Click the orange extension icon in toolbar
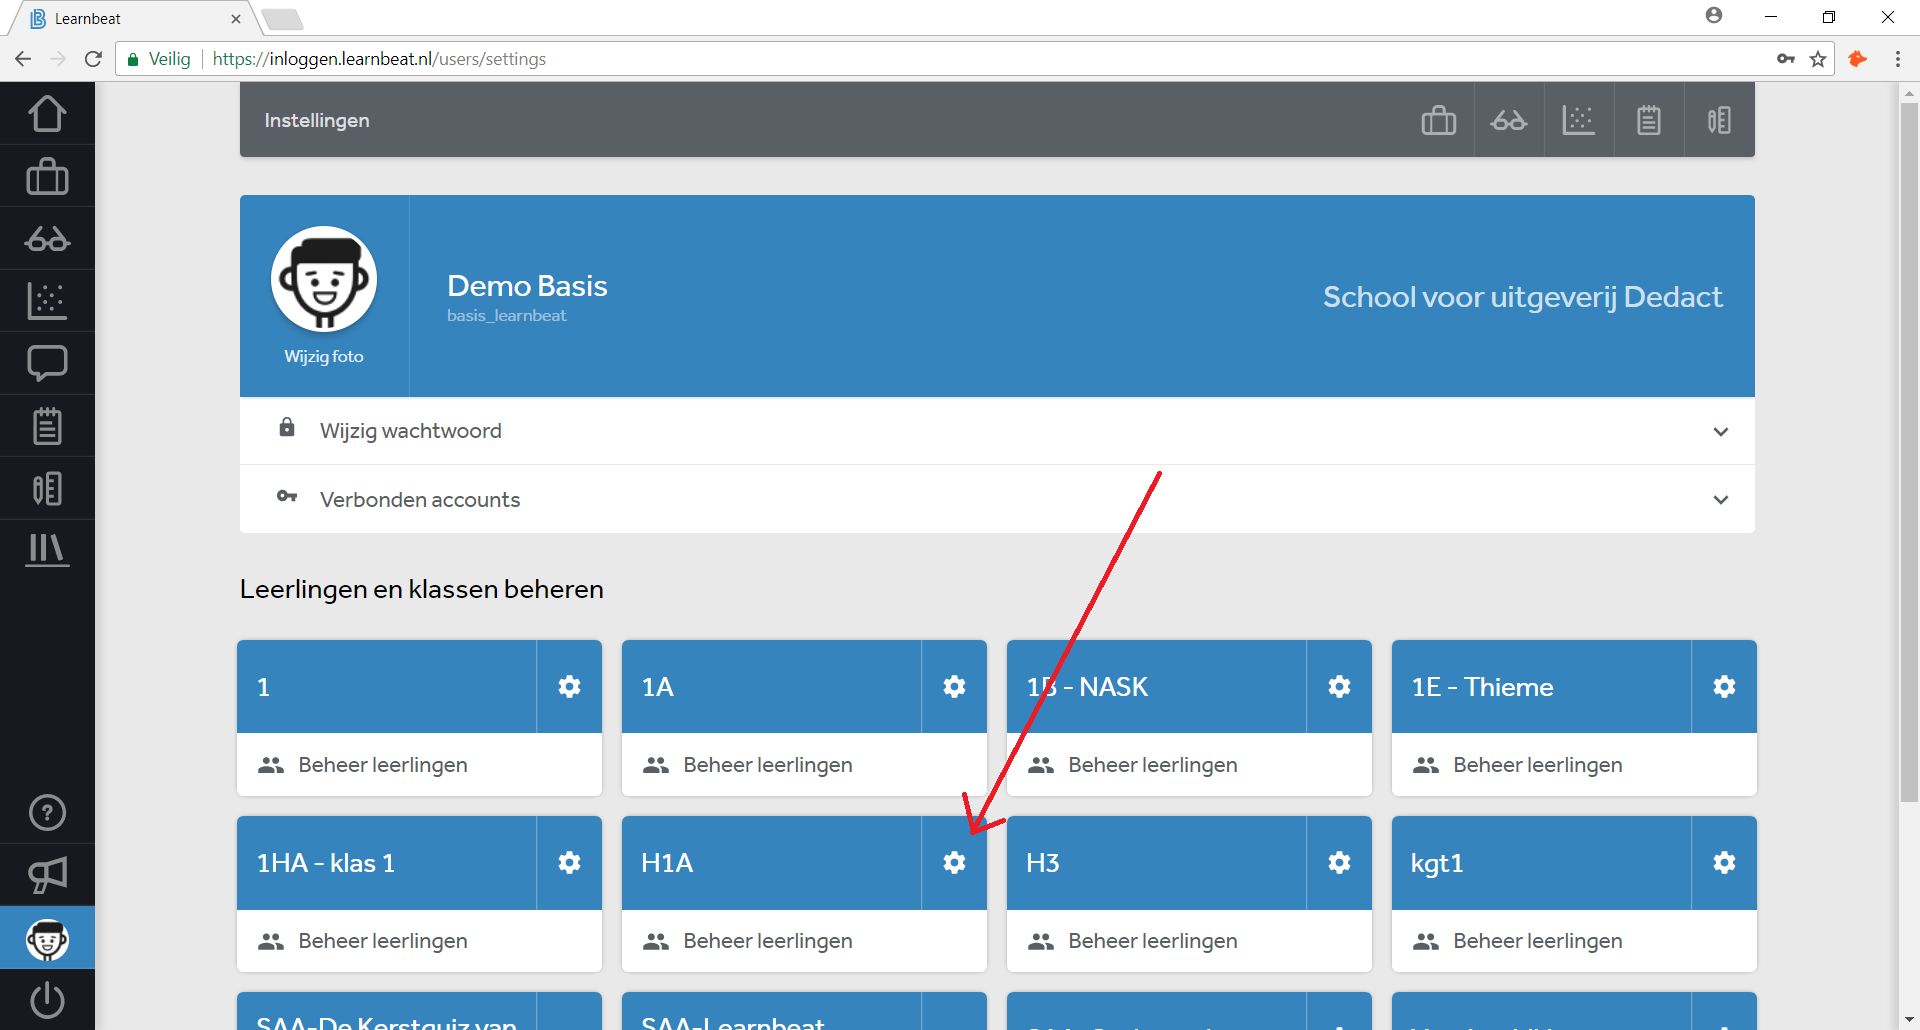Viewport: 1920px width, 1030px height. click(x=1858, y=59)
